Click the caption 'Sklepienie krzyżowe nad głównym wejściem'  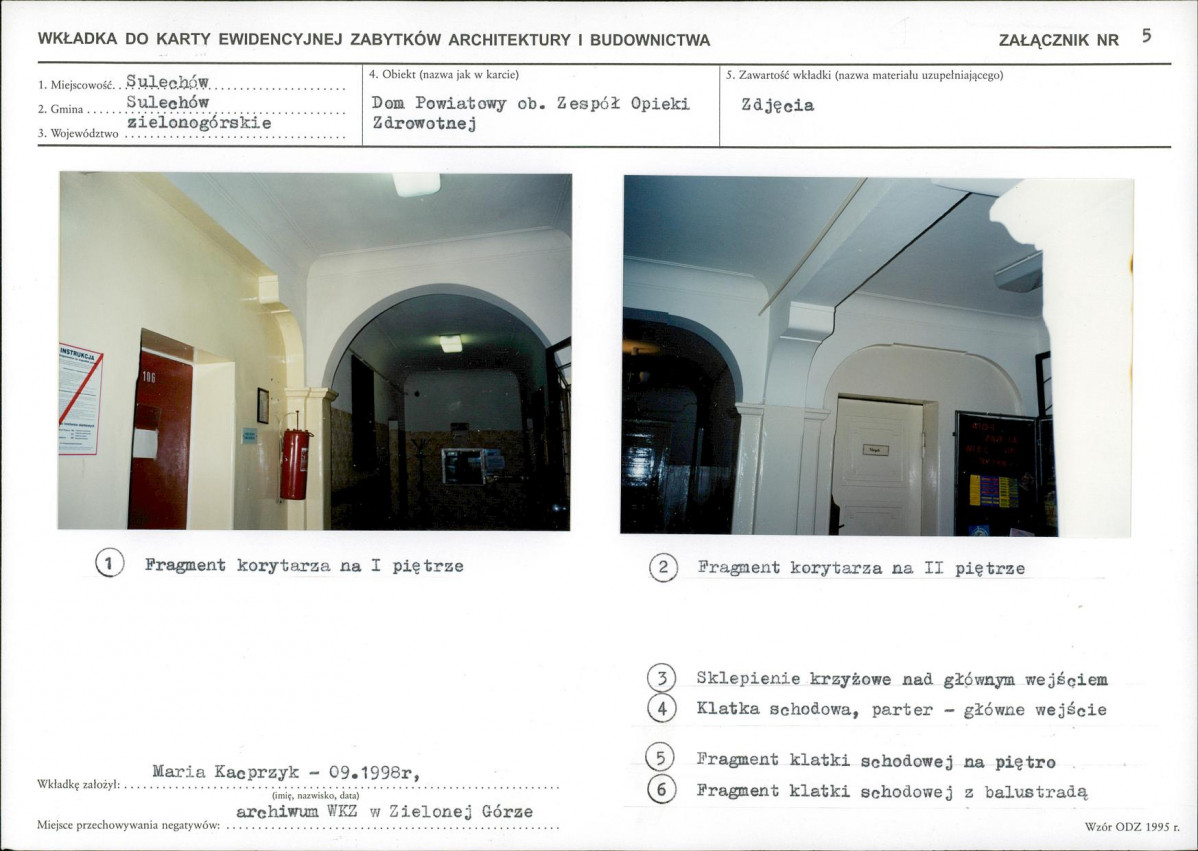(x=901, y=679)
